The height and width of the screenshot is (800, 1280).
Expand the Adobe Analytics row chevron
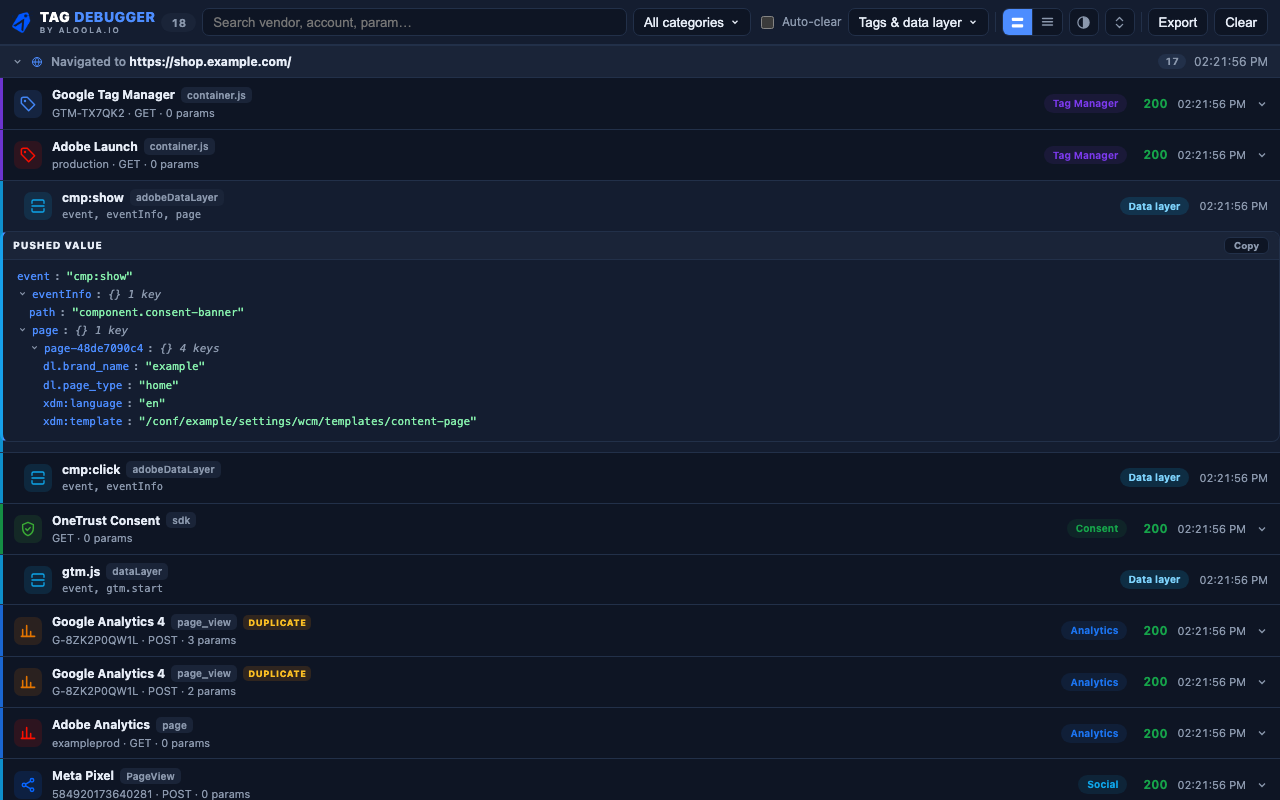click(x=1262, y=733)
